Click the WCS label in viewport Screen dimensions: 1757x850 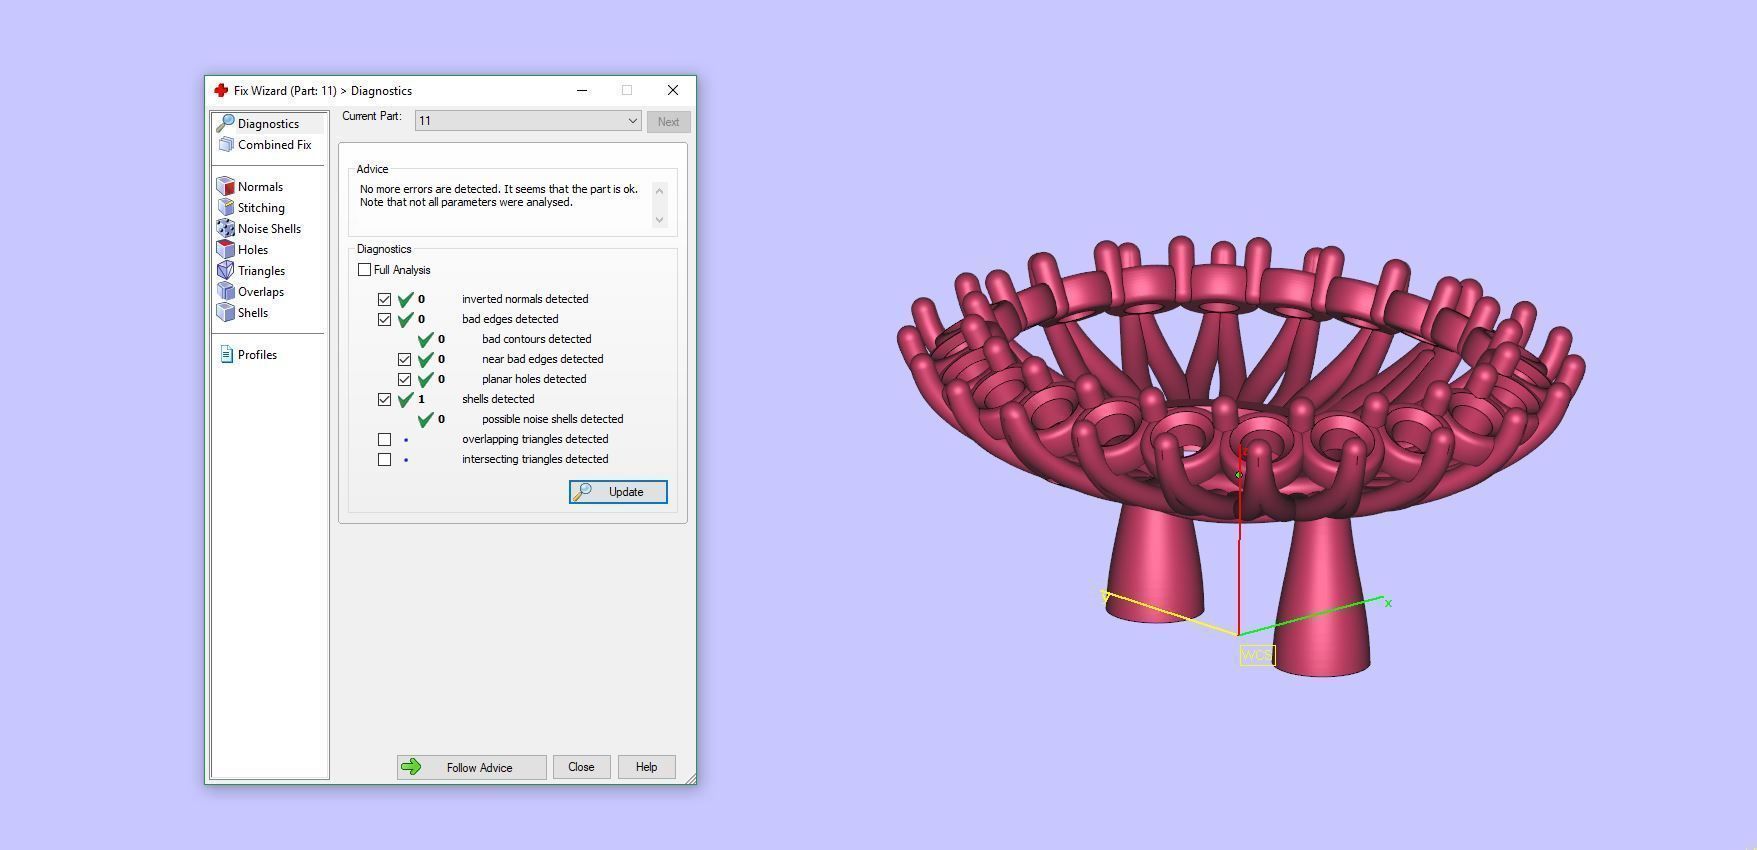[x=1257, y=656]
